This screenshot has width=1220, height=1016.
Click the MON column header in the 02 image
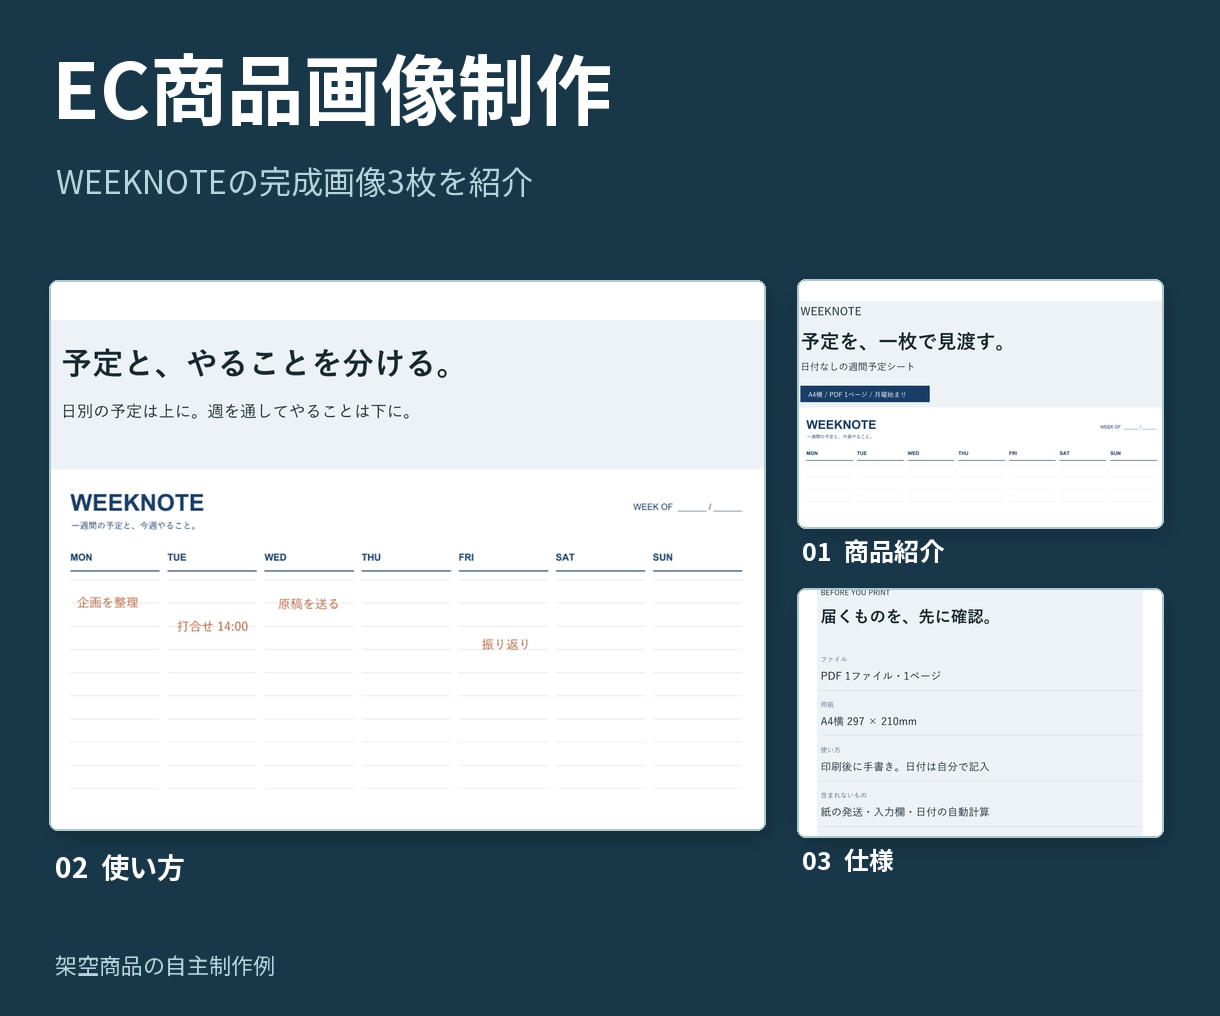click(x=81, y=557)
